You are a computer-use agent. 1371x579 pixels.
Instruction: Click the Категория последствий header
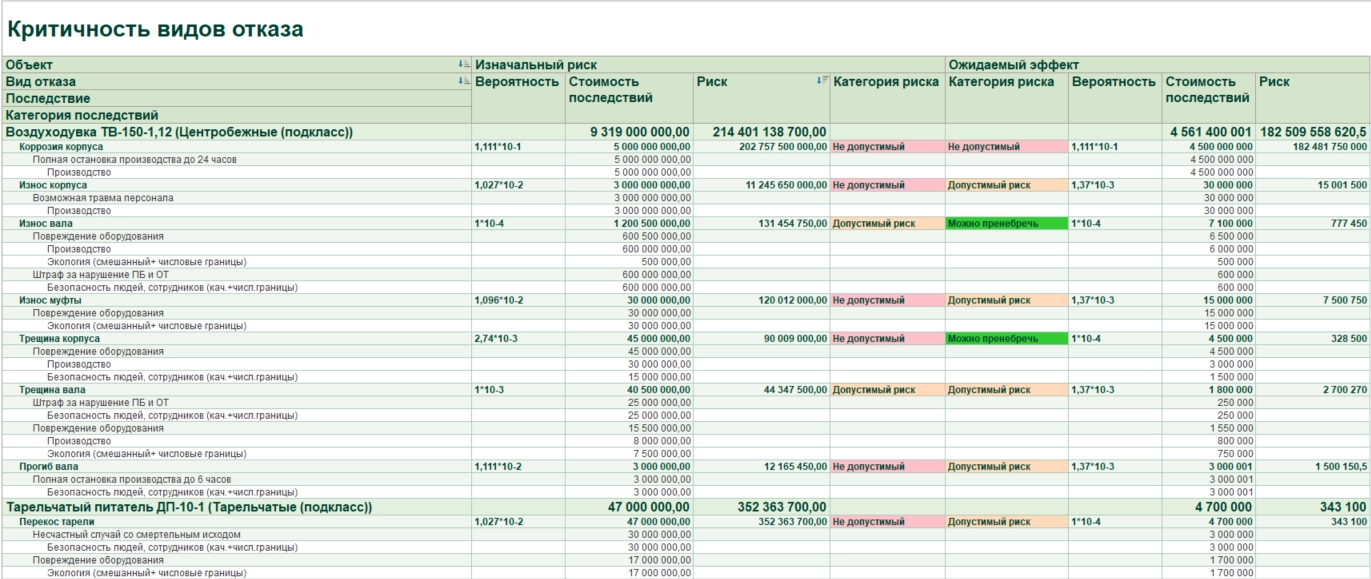[x=82, y=115]
